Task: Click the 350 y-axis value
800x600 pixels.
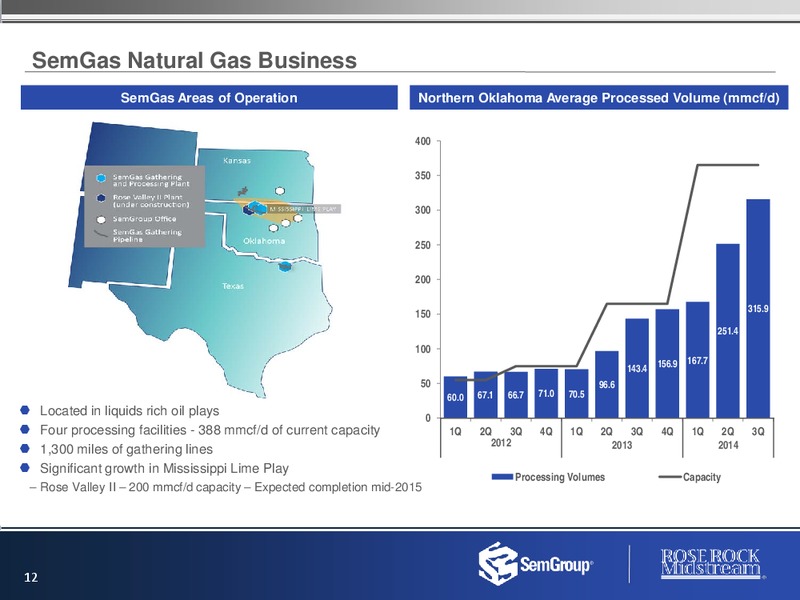Action: (x=422, y=176)
